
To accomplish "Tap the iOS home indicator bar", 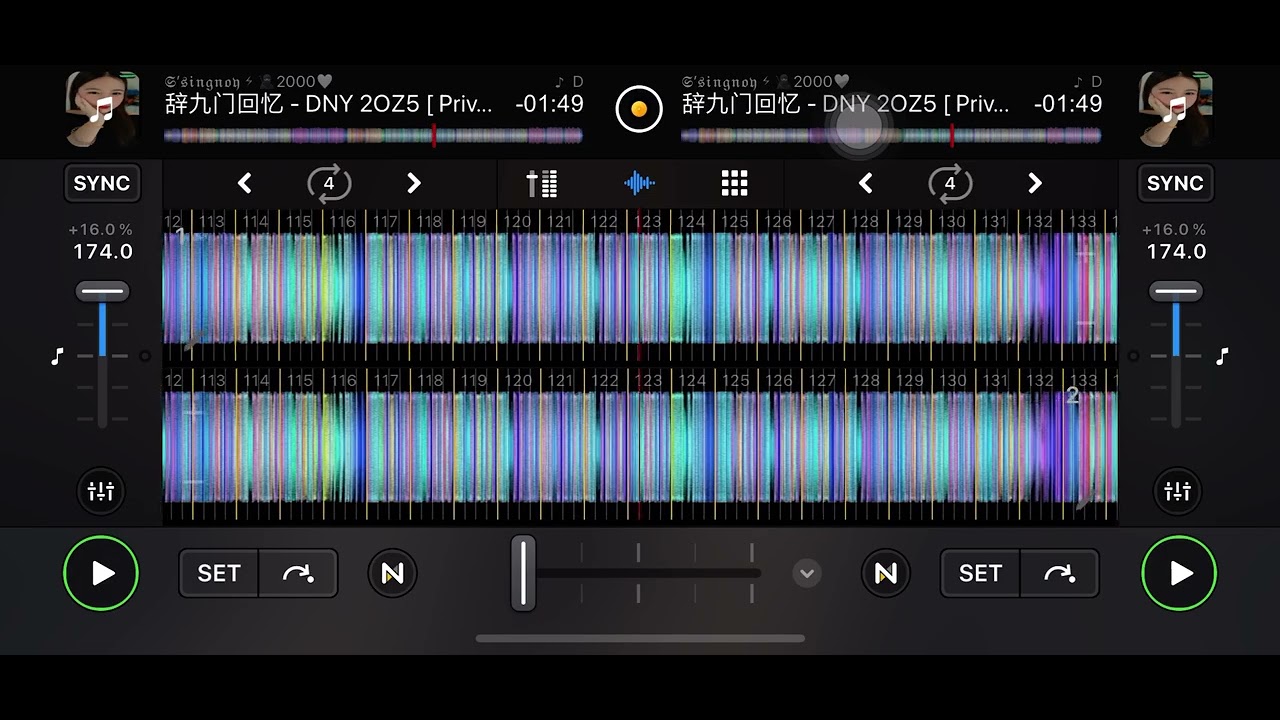I will click(640, 638).
